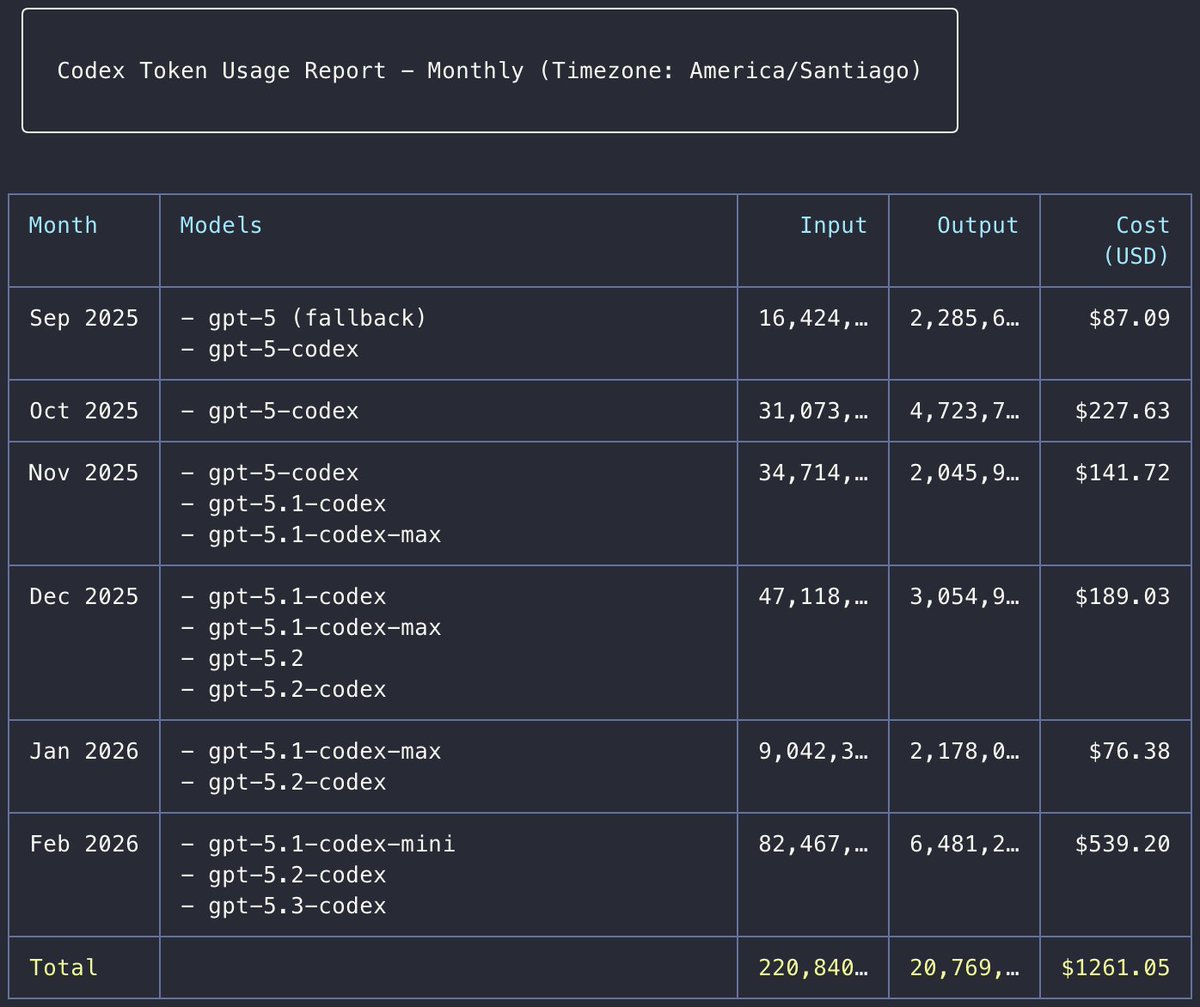Click the input value 47,118,…
This screenshot has width=1200, height=1007.
pyautogui.click(x=814, y=598)
